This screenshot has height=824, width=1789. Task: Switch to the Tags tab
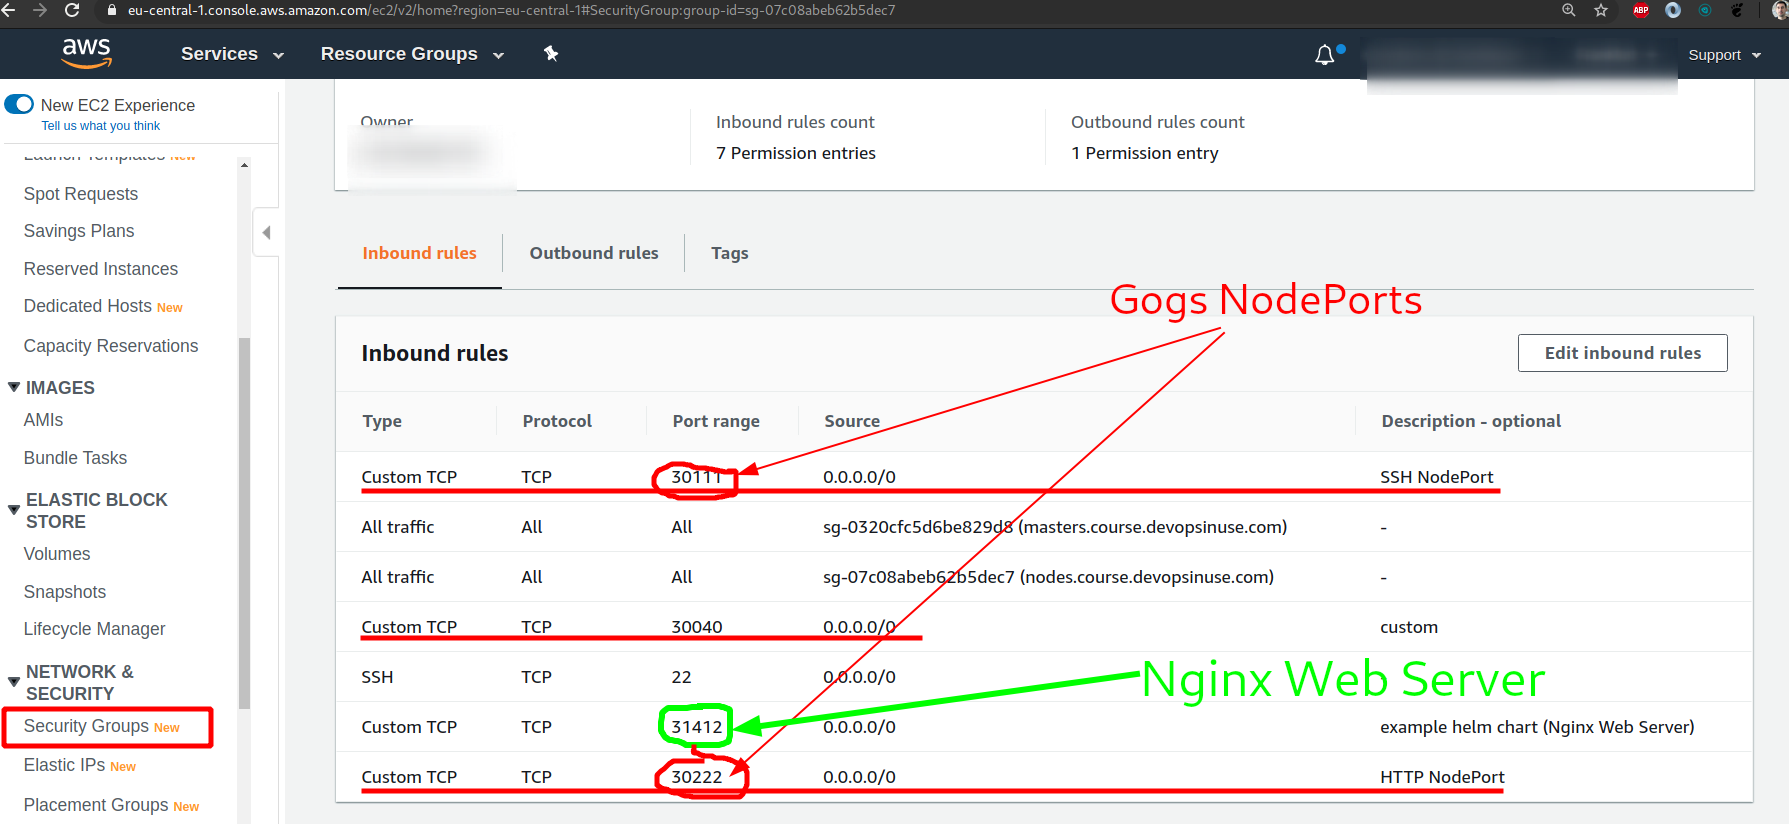[729, 253]
